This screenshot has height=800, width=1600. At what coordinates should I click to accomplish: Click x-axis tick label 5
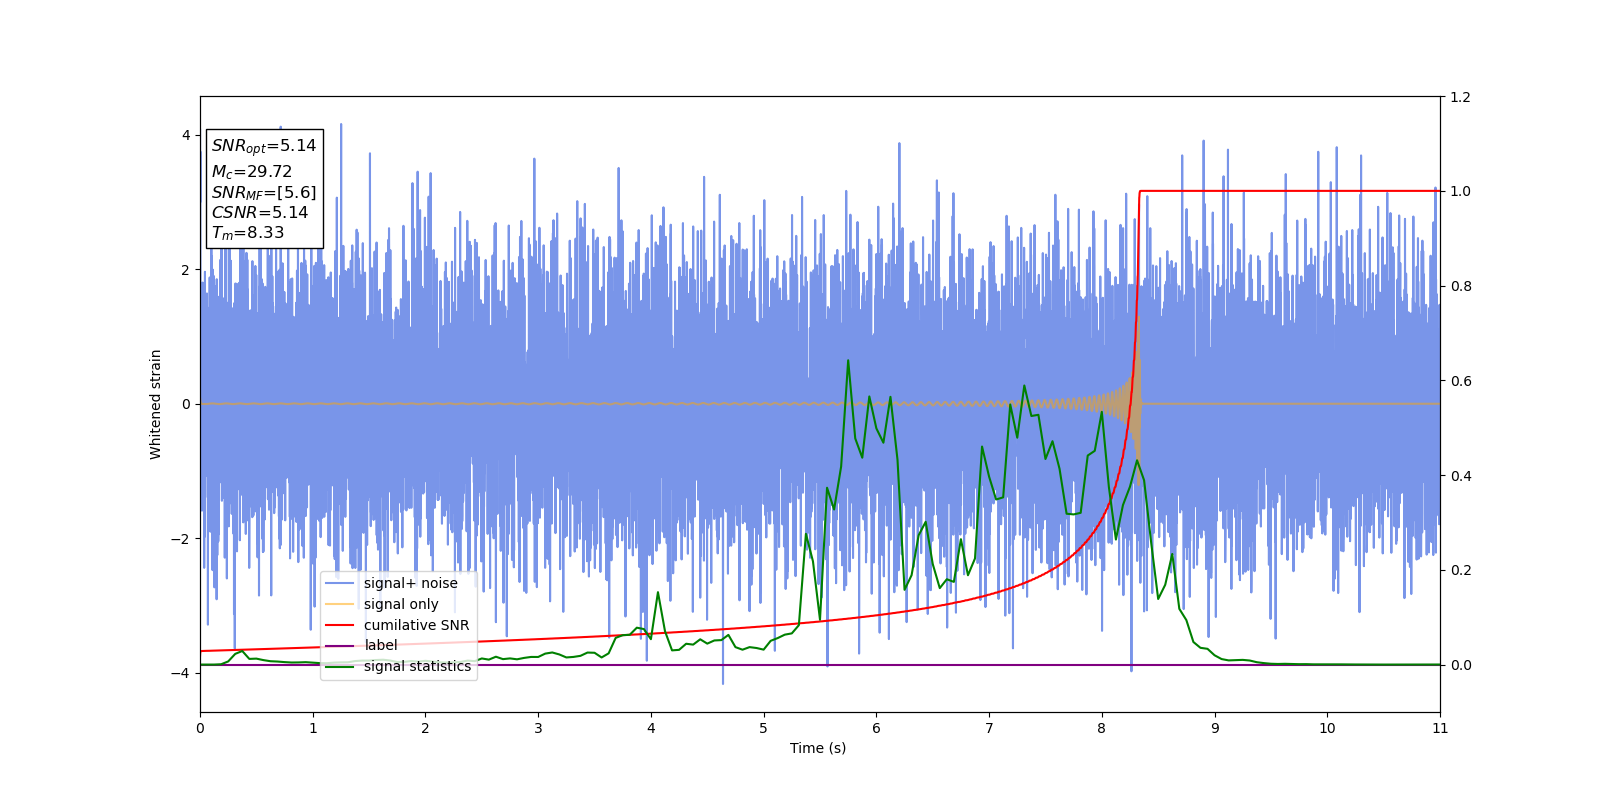tap(764, 728)
